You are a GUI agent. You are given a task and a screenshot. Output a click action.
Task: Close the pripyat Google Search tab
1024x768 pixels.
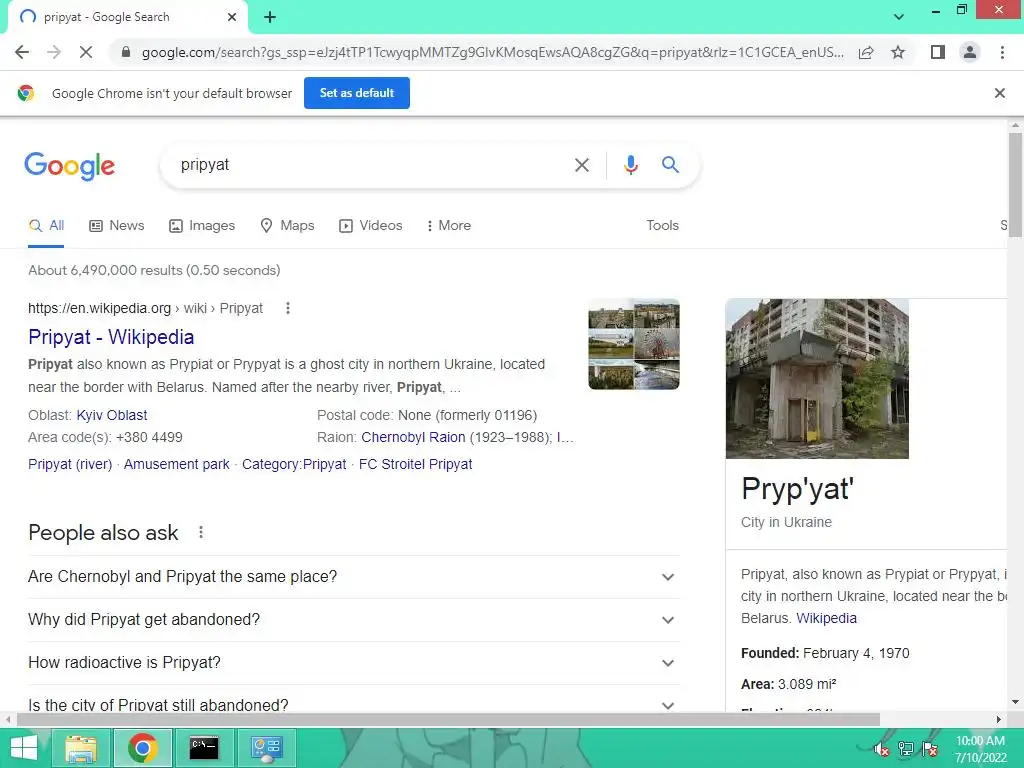(x=232, y=17)
